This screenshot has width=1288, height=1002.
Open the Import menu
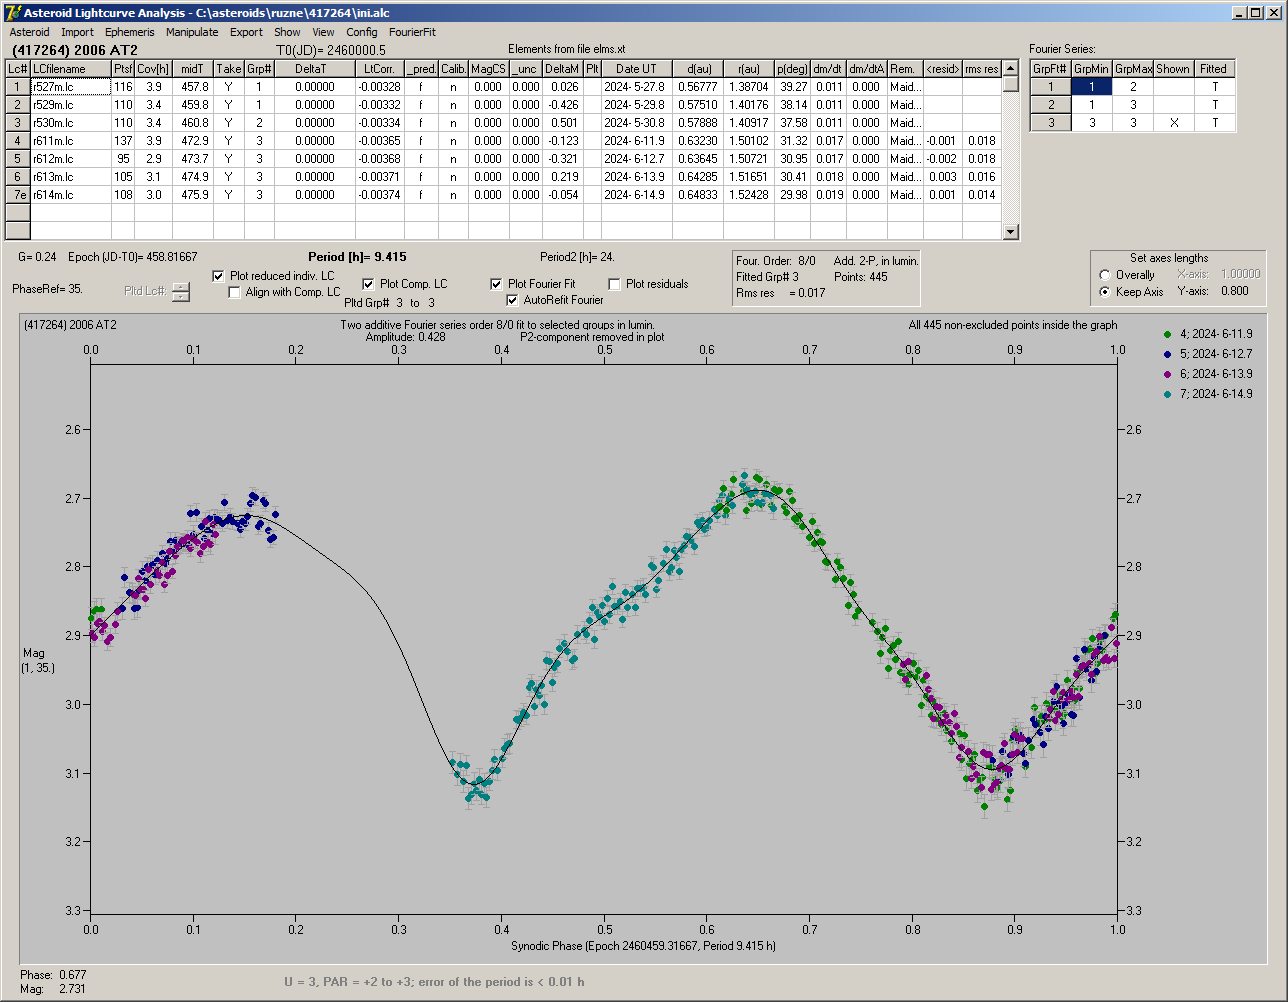77,32
